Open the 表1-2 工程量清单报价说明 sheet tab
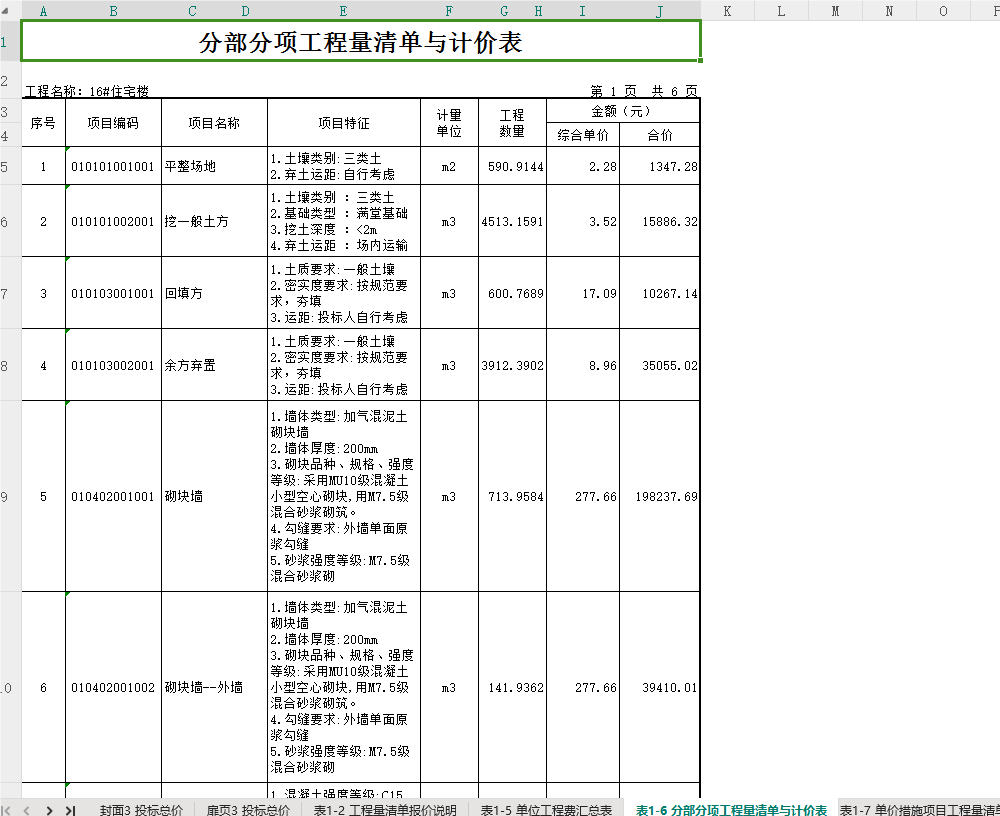Screen dimensions: 1000x816 385,810
